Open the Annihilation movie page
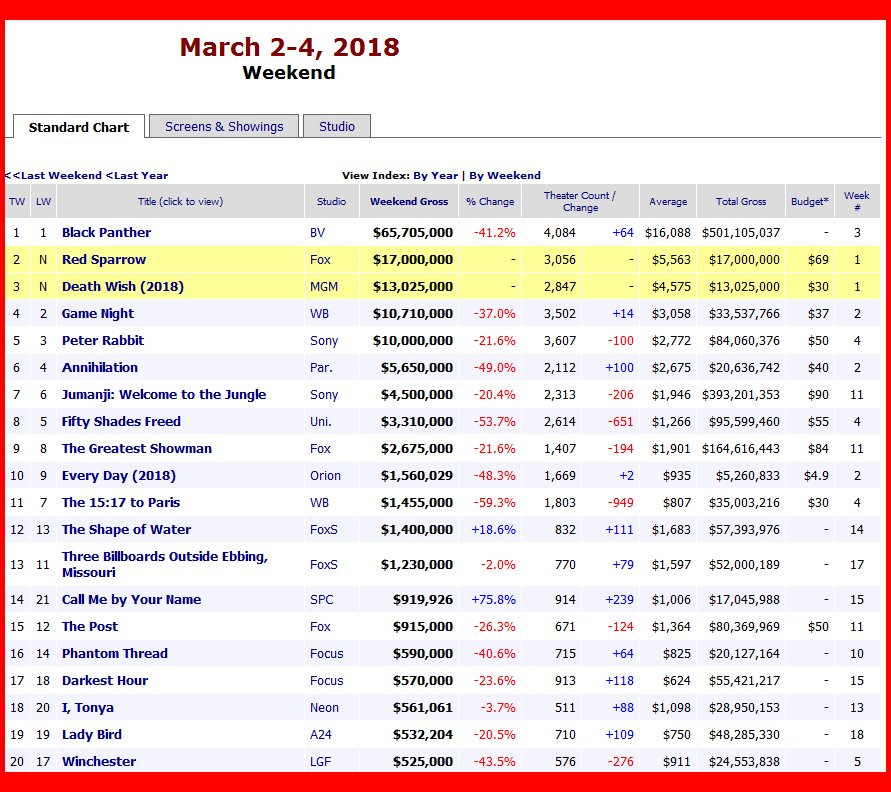The height and width of the screenshot is (792, 891). [100, 368]
